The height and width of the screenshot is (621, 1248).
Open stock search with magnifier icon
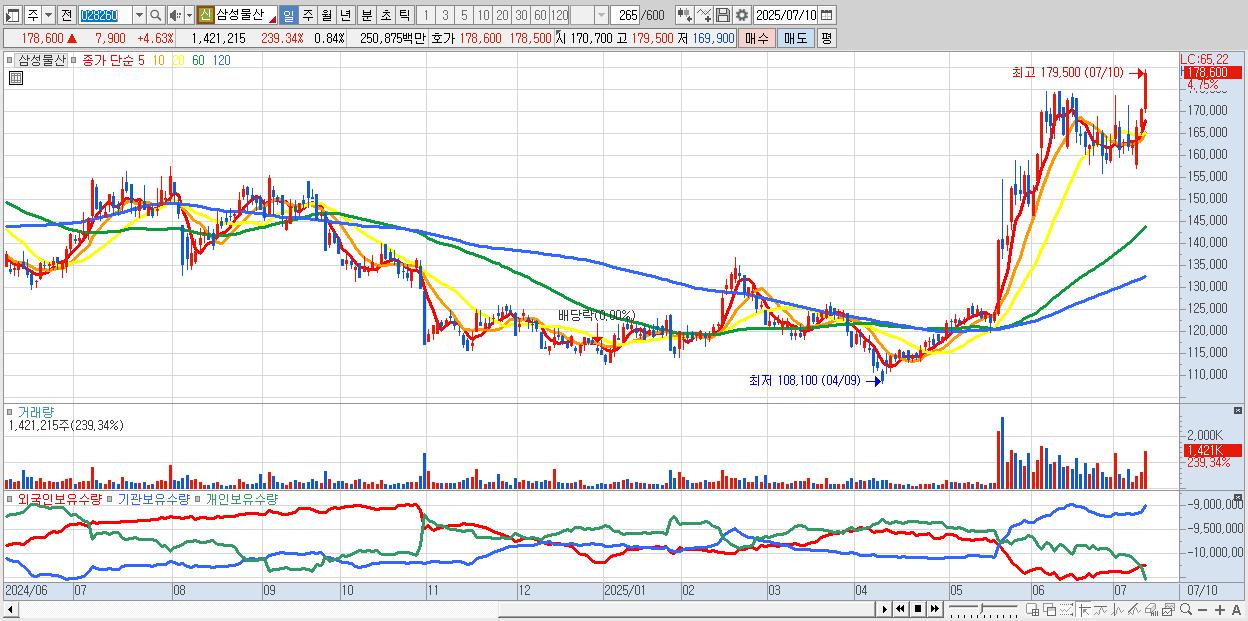coord(155,15)
